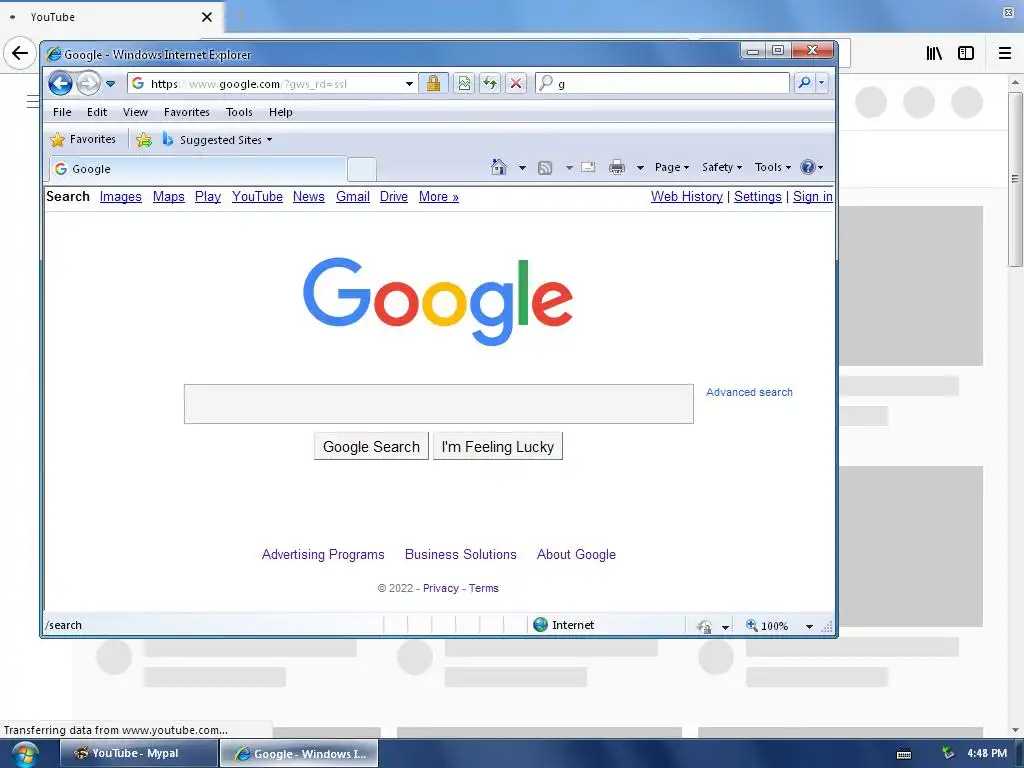The height and width of the screenshot is (768, 1024).
Task: Click the on-screen keyboard tray icon
Action: click(x=904, y=754)
